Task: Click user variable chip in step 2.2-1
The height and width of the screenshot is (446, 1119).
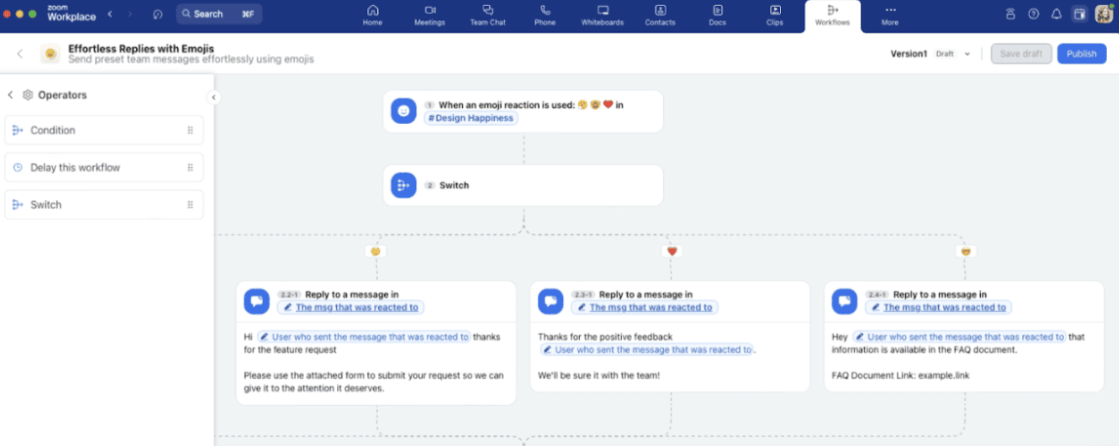Action: (x=364, y=337)
